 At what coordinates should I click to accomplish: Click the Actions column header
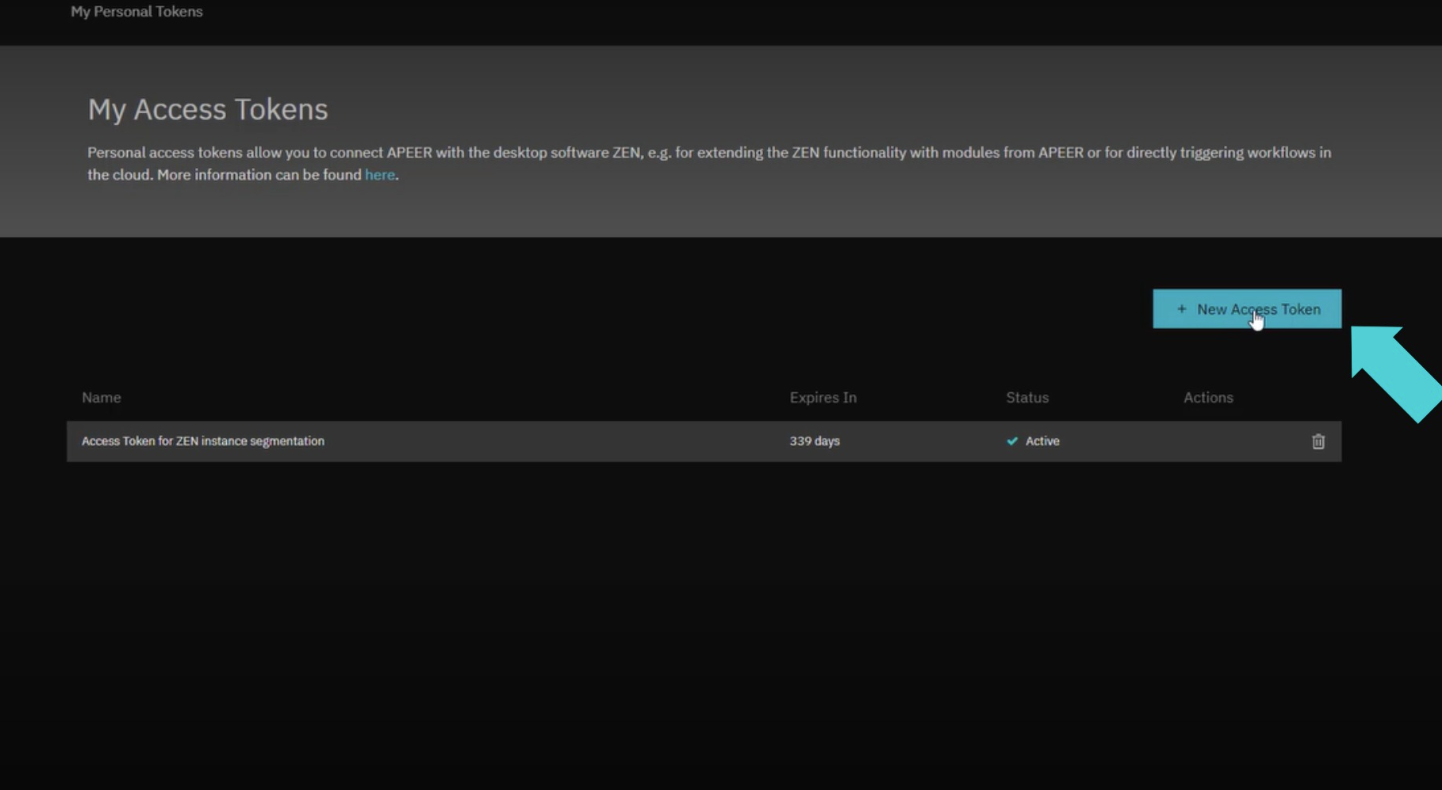(1208, 397)
